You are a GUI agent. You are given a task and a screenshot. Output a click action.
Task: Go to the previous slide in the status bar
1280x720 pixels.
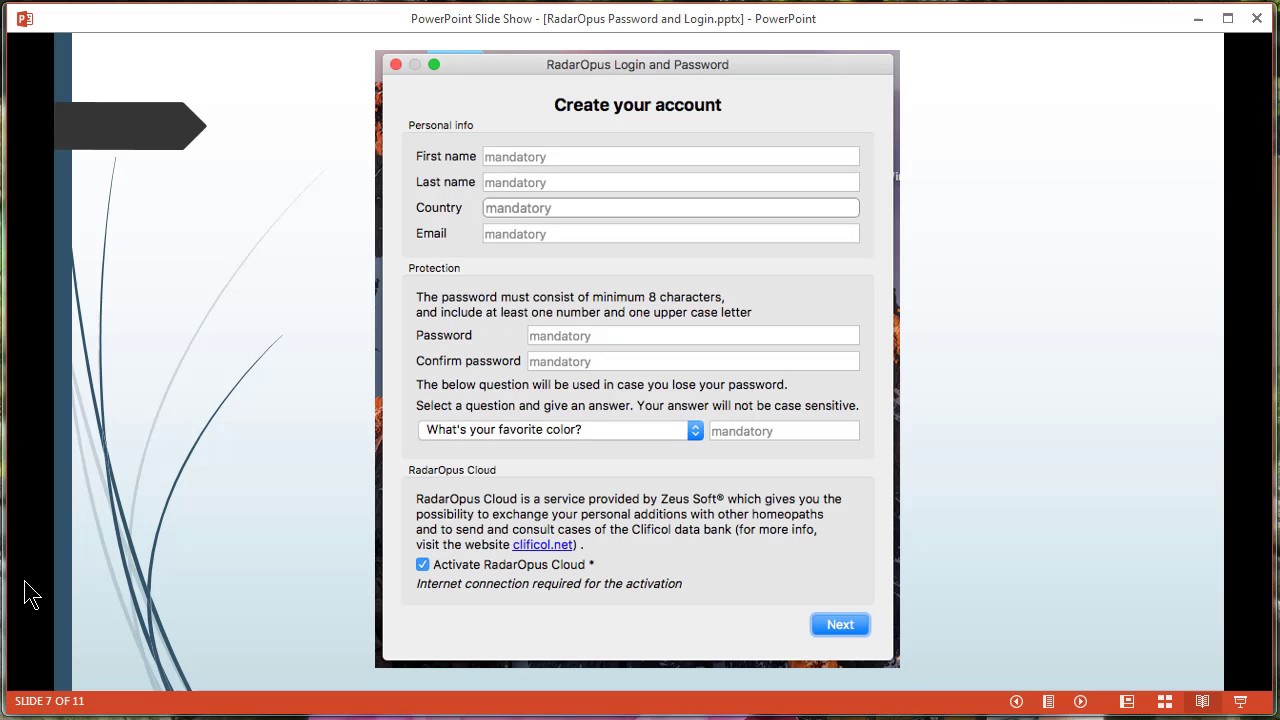click(x=1016, y=702)
